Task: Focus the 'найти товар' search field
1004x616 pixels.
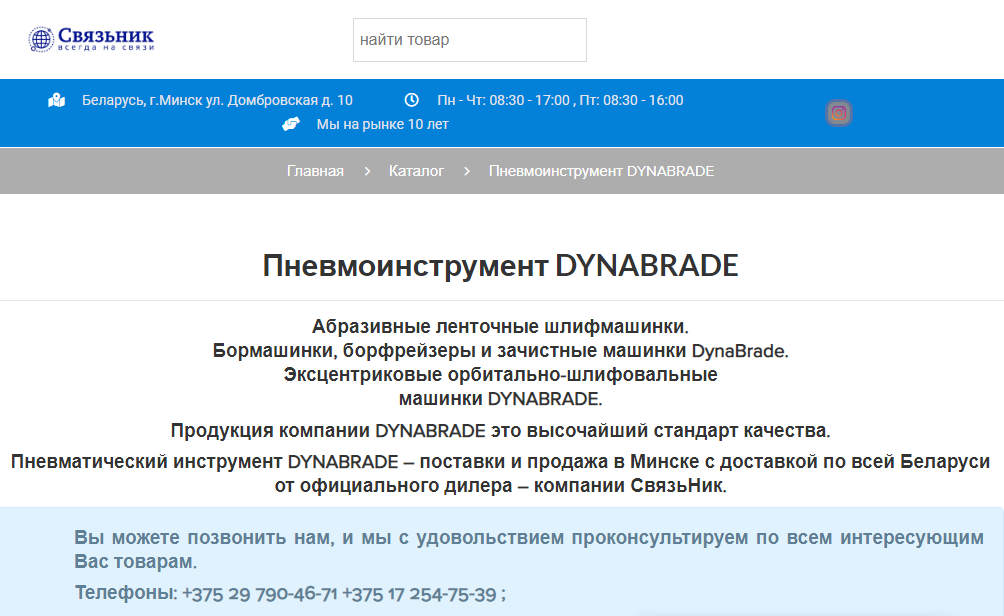Action: 469,40
